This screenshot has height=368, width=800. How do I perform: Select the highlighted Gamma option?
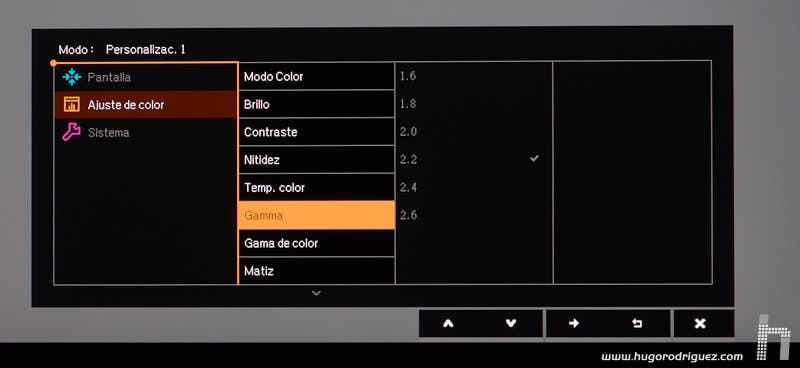(316, 215)
